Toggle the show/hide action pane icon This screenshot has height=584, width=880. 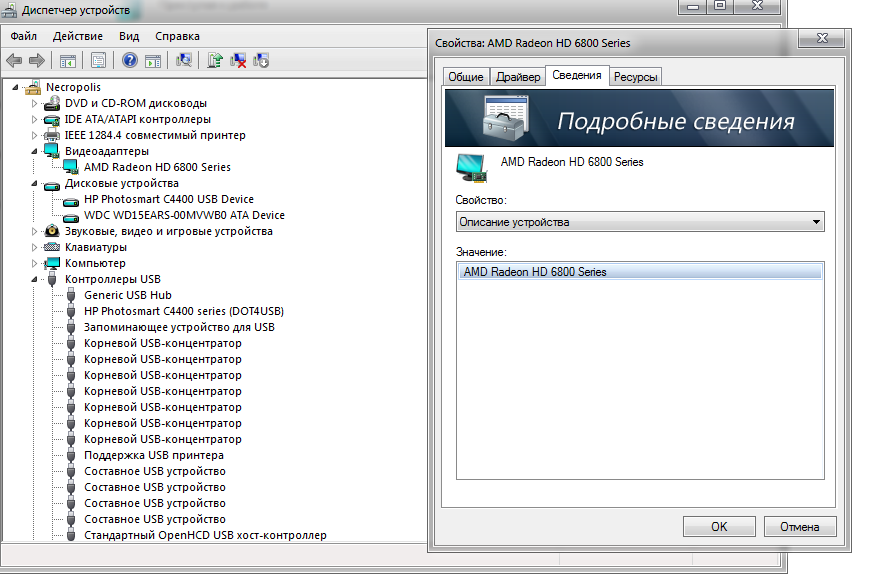[153, 60]
